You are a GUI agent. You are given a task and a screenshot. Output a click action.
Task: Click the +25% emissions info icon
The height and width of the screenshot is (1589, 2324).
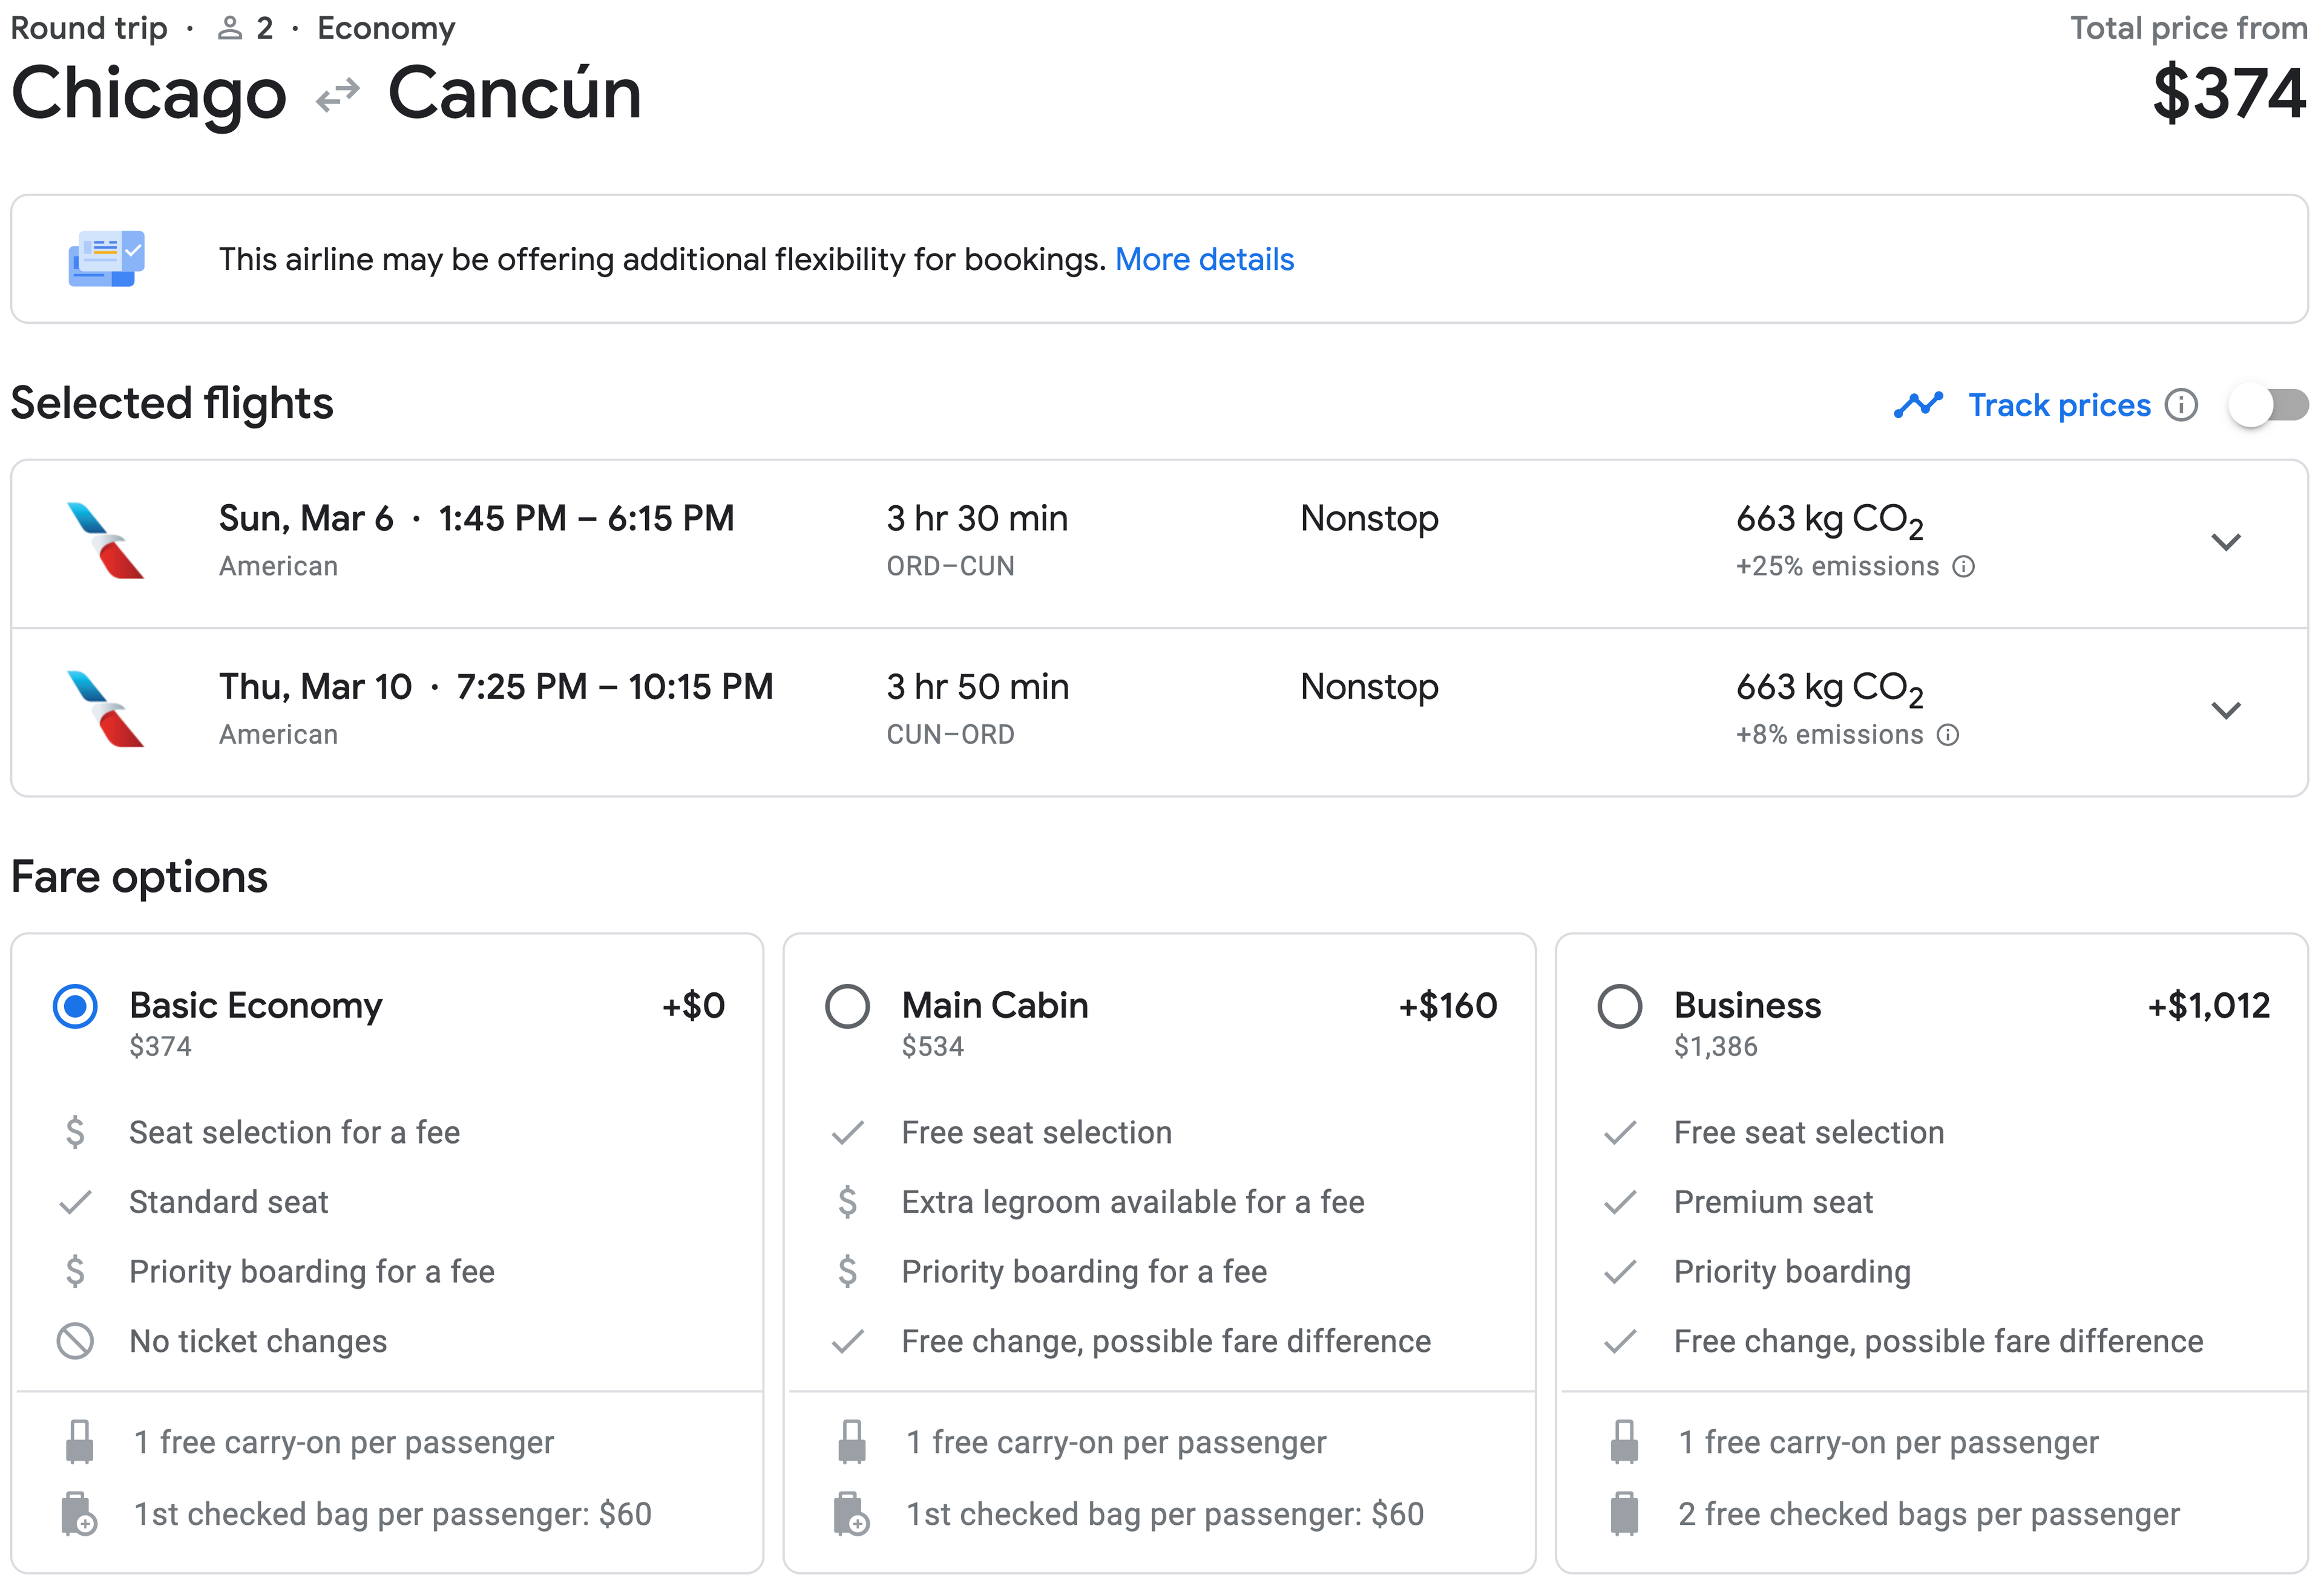click(x=1964, y=567)
